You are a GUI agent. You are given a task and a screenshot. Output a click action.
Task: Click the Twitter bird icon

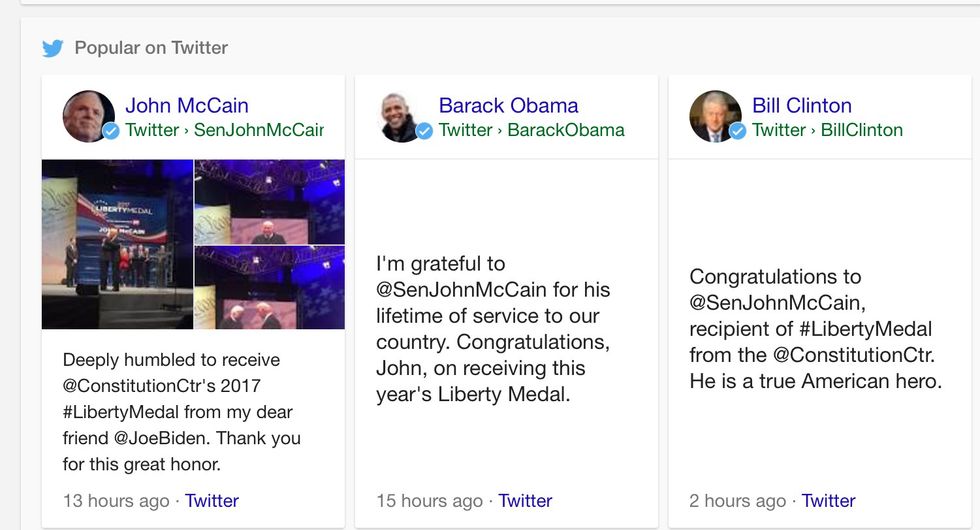pos(53,48)
